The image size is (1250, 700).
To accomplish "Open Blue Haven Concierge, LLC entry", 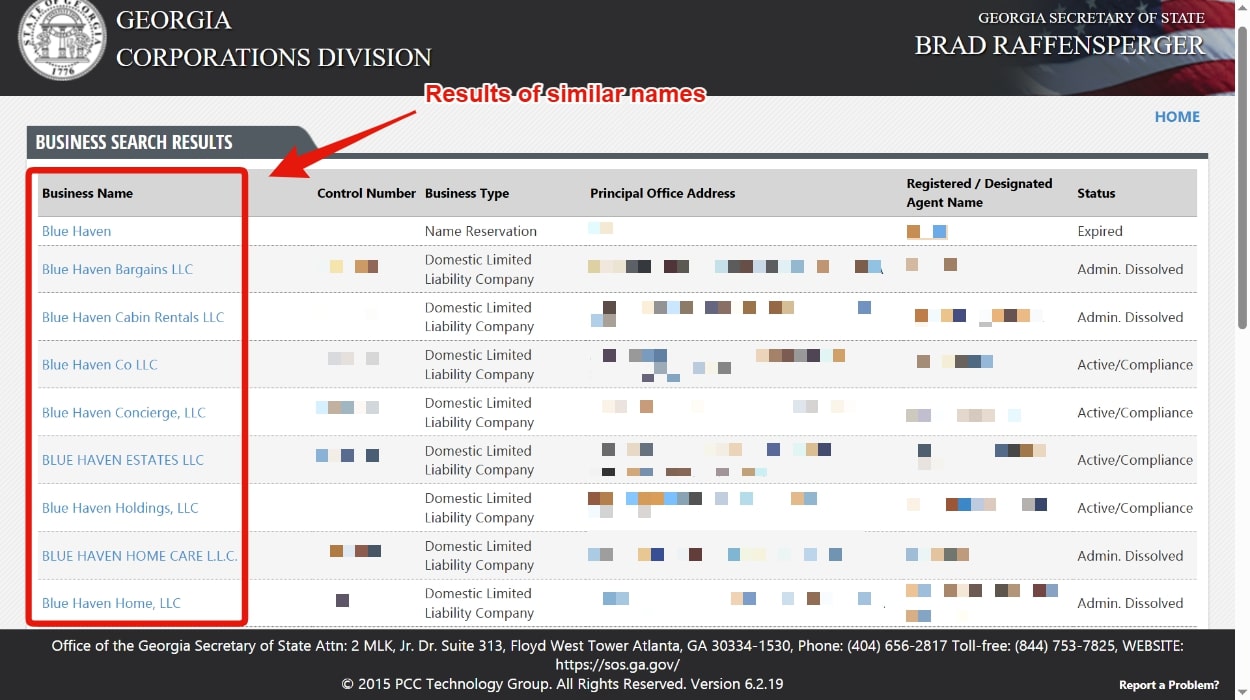I will [x=123, y=413].
